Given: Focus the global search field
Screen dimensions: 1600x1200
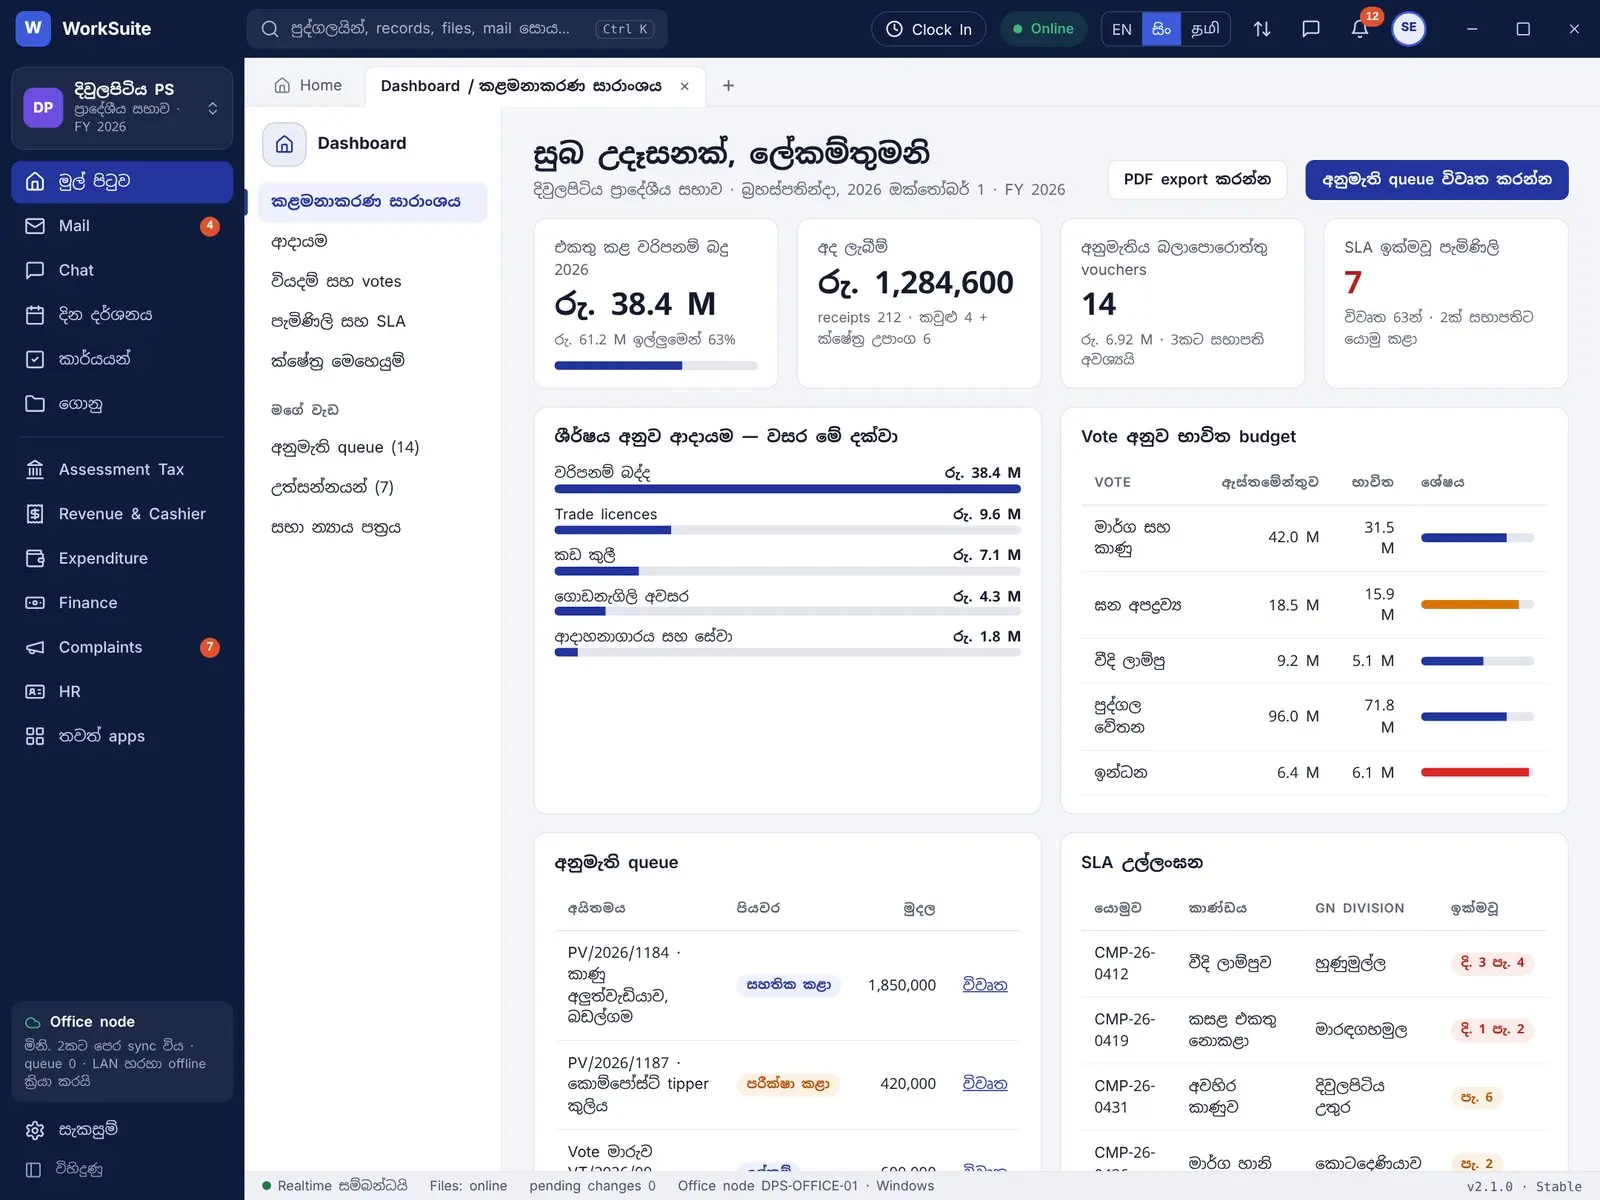Looking at the screenshot, I should point(457,29).
